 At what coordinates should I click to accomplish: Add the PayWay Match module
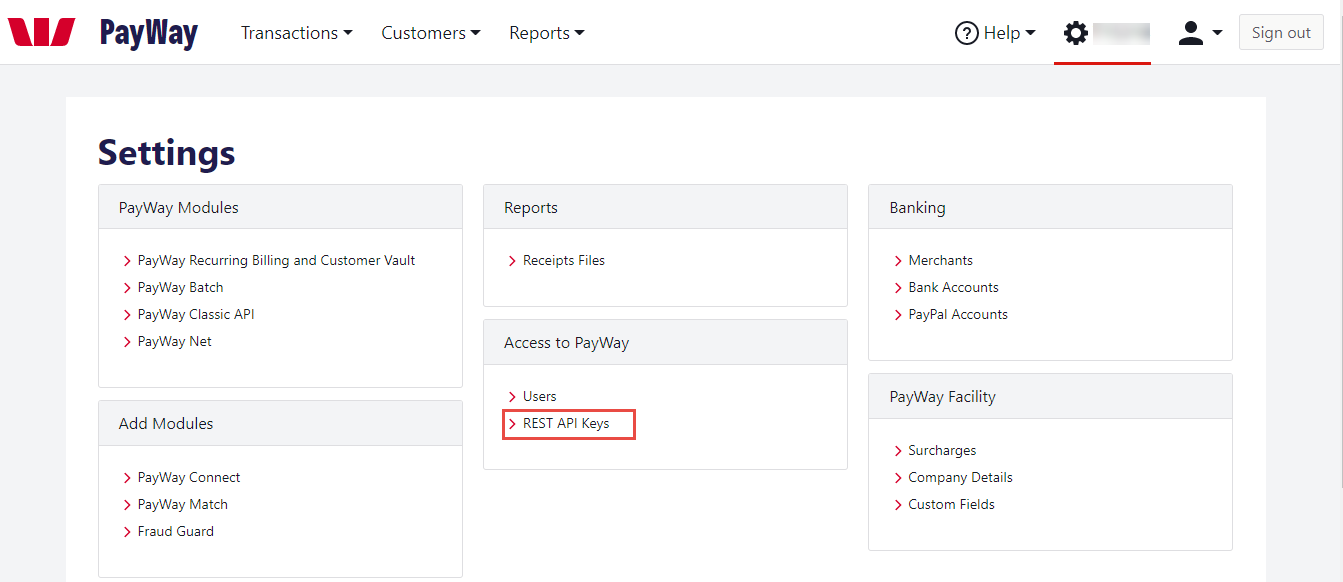click(x=183, y=504)
